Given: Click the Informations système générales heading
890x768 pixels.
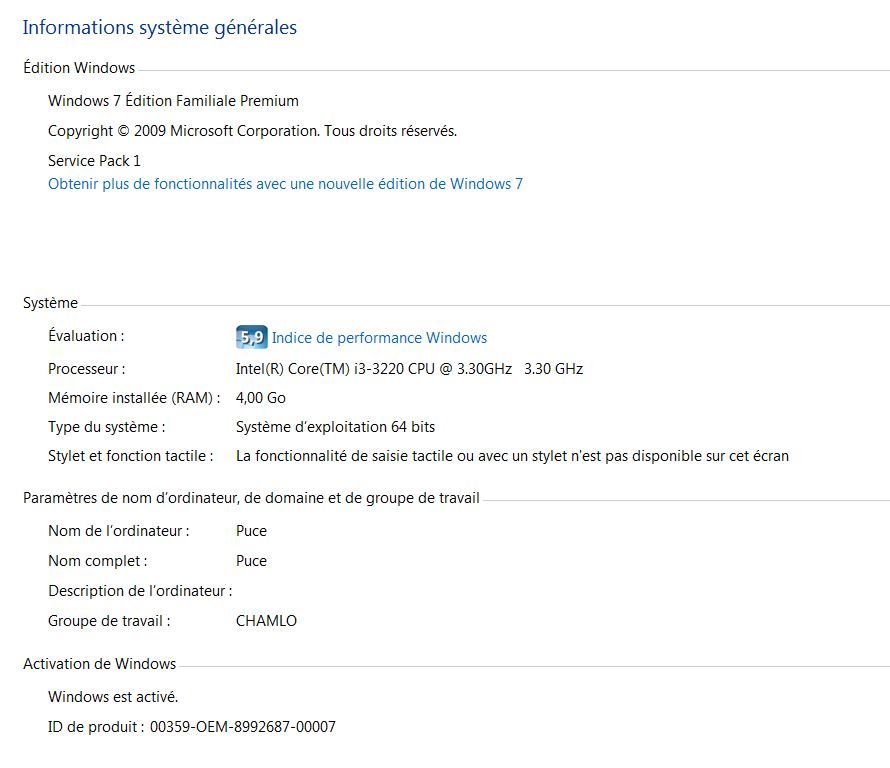Looking at the screenshot, I should click(159, 27).
